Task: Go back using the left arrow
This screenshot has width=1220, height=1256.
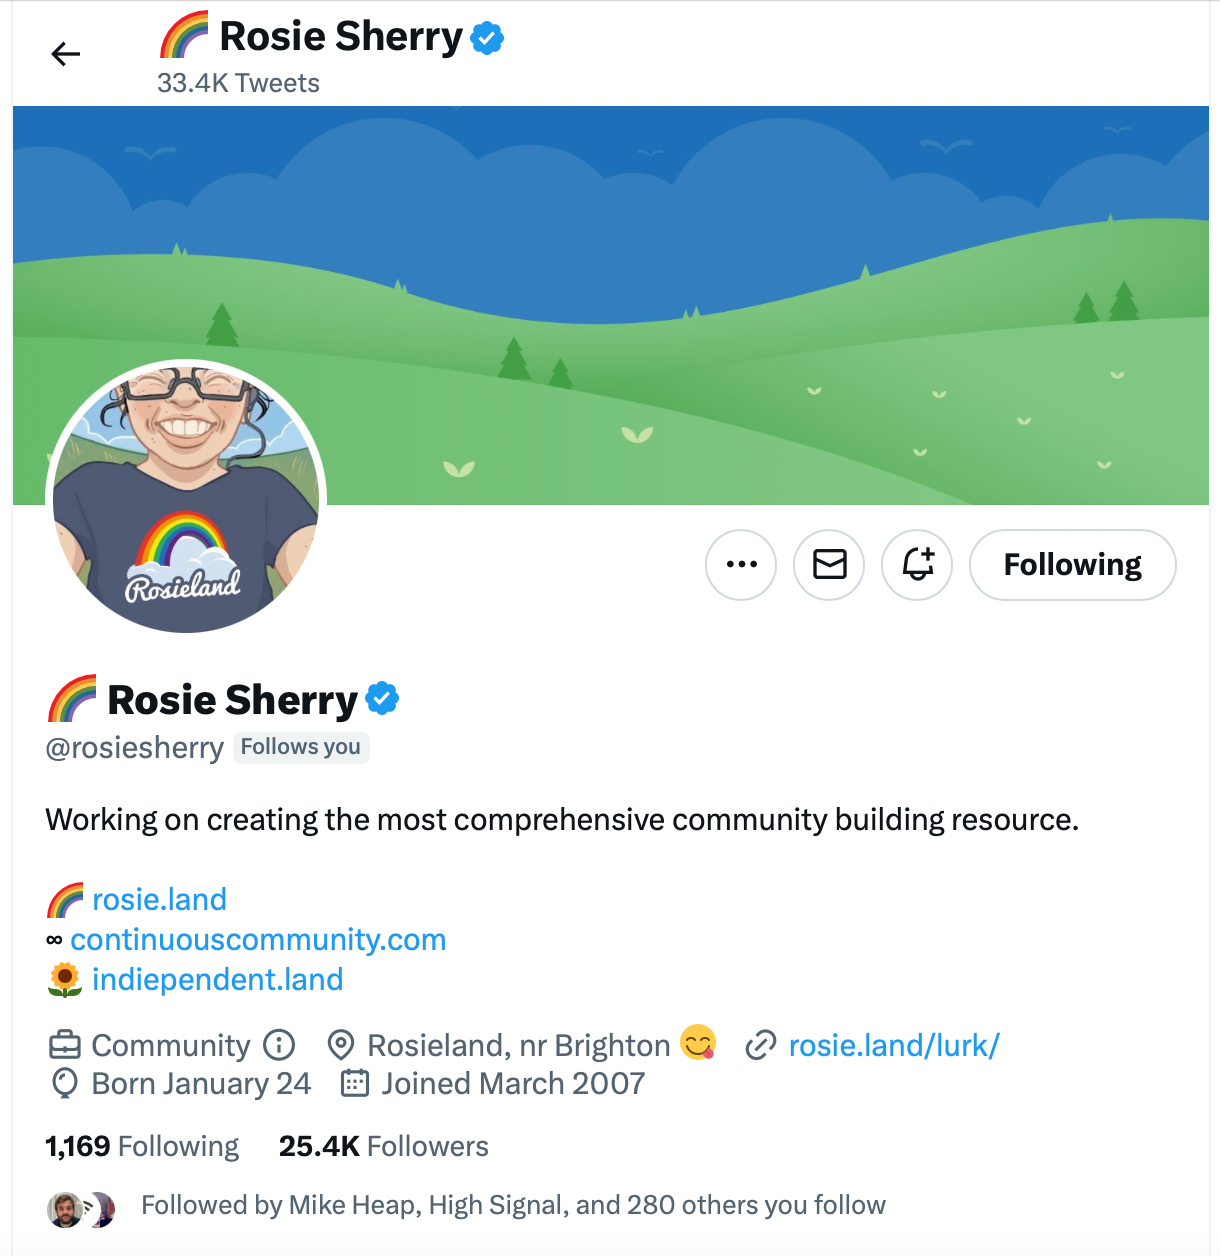Action: pos(65,54)
